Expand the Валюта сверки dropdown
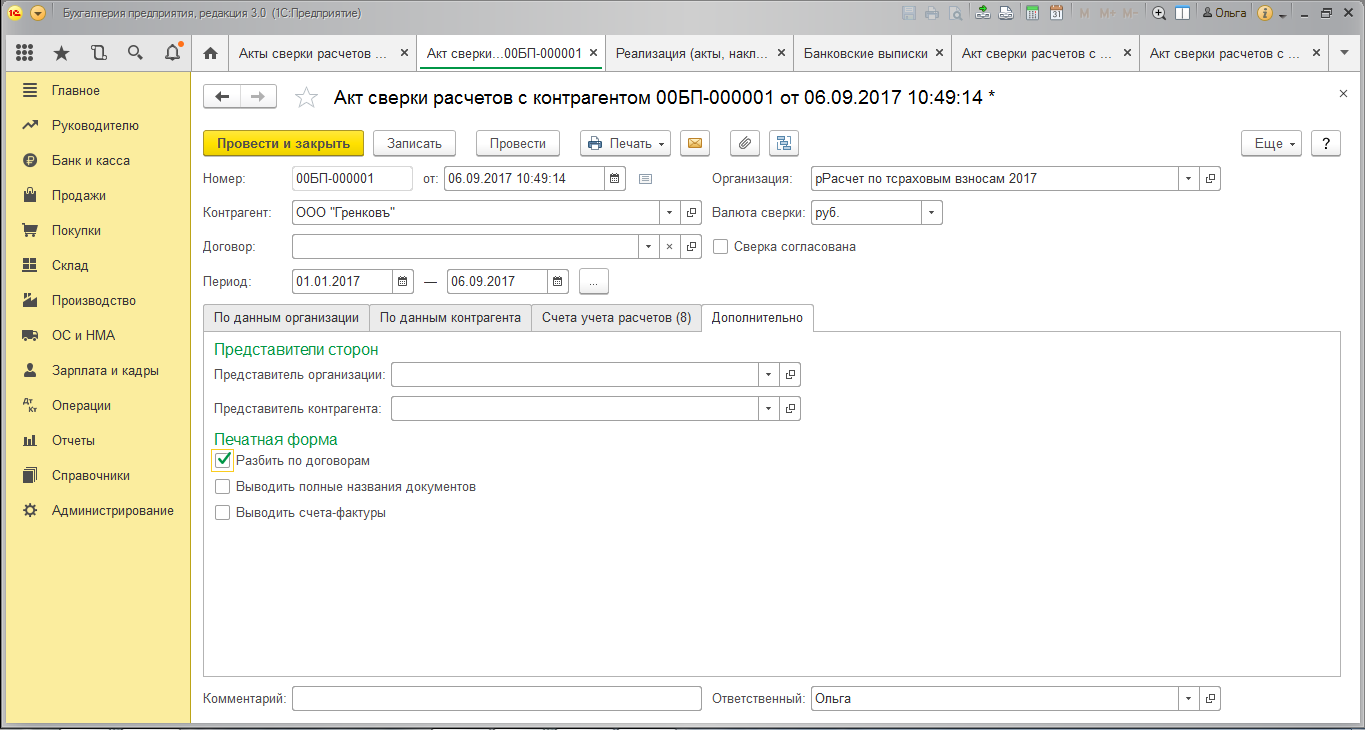 click(932, 213)
